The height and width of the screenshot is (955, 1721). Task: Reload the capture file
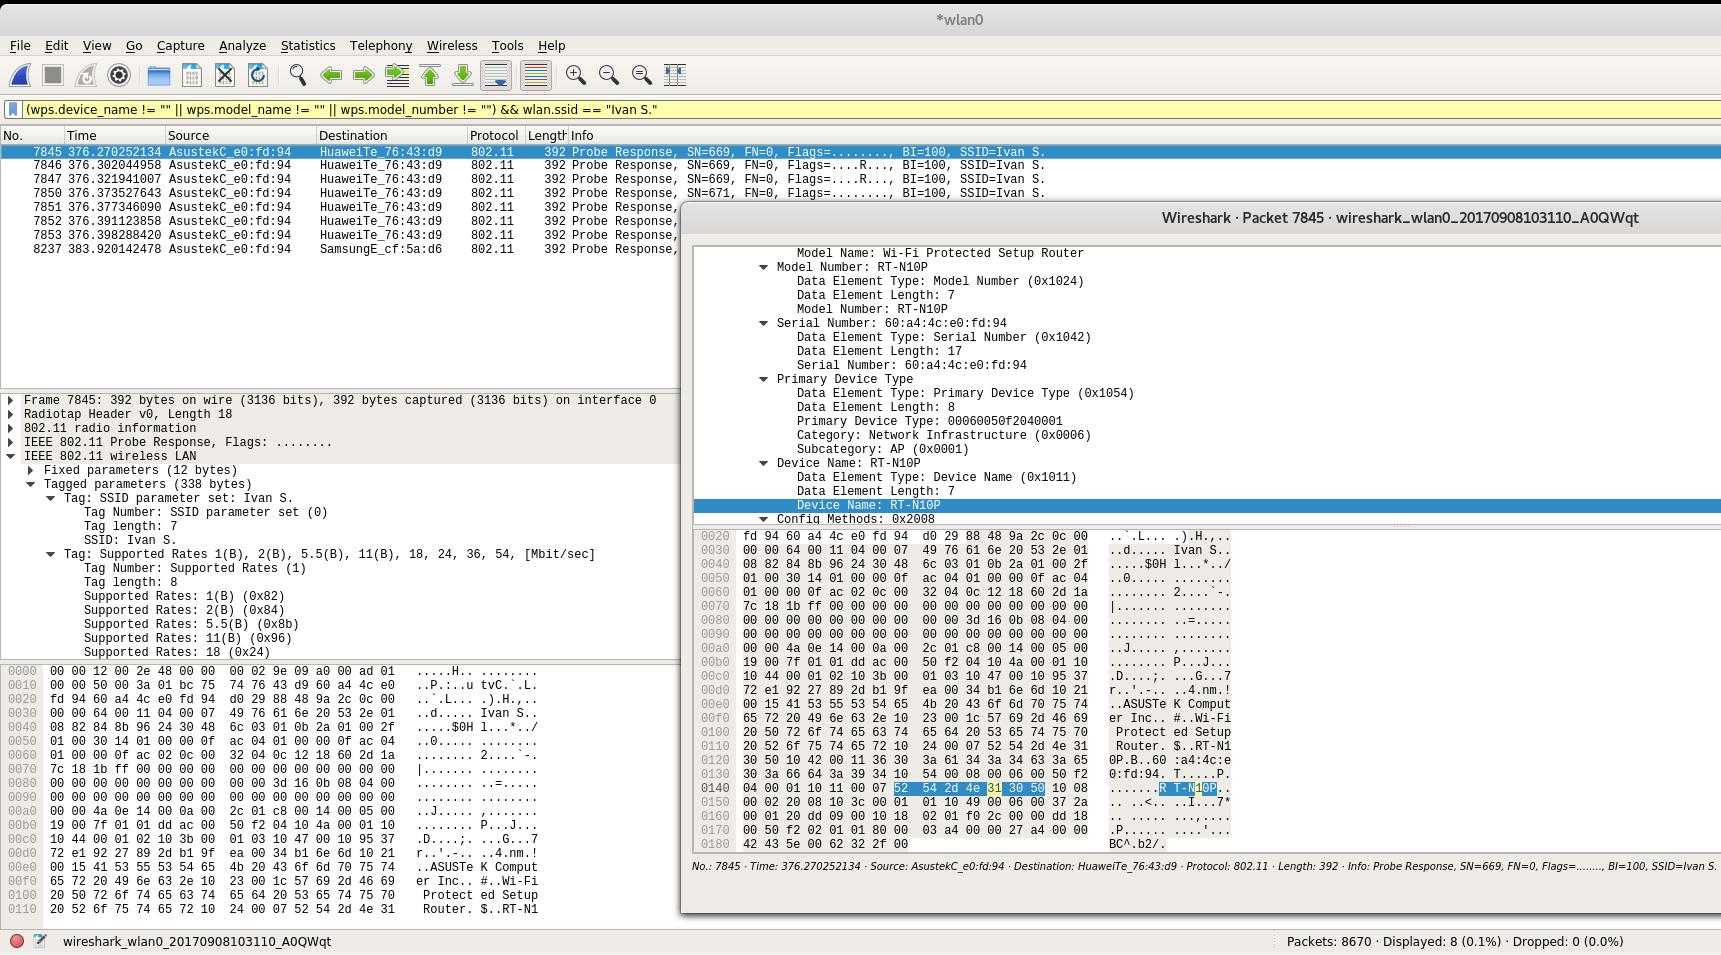[257, 75]
